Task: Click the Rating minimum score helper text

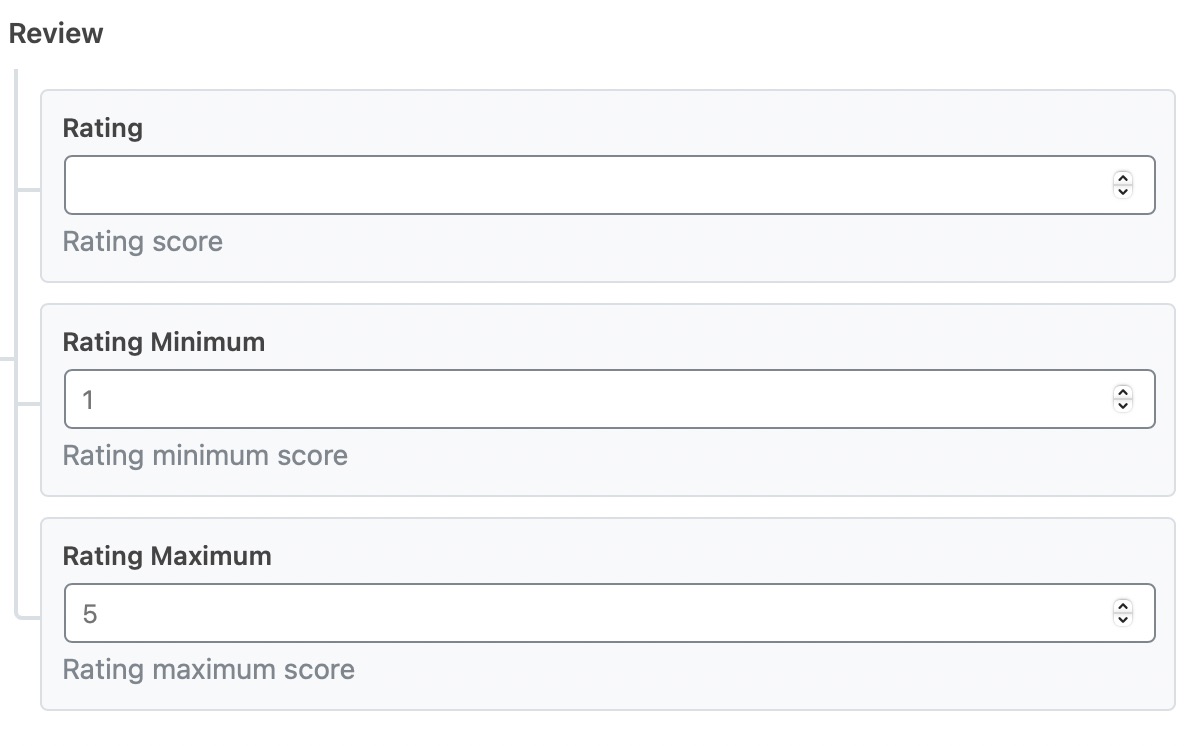Action: (205, 455)
